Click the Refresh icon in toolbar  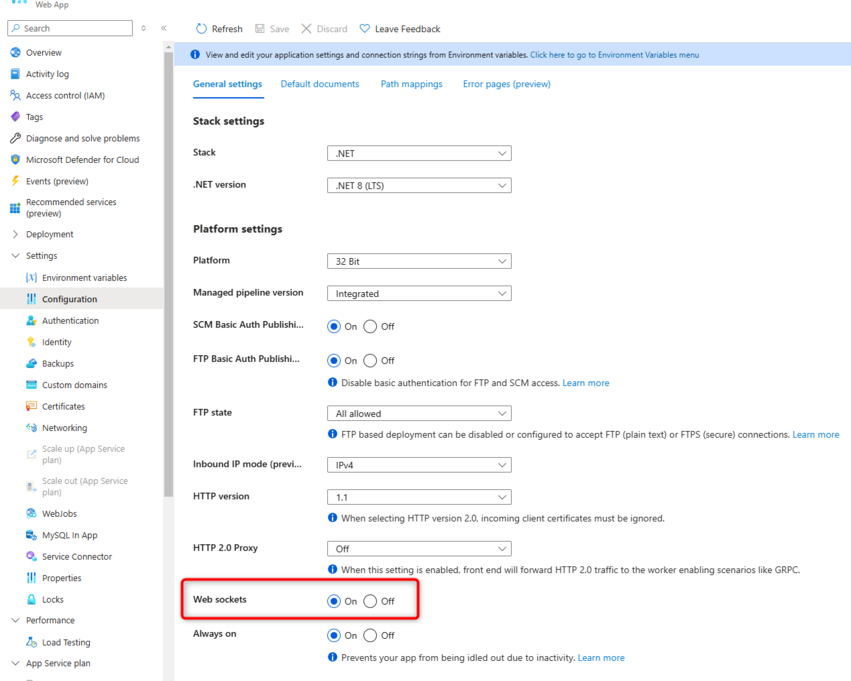point(201,29)
